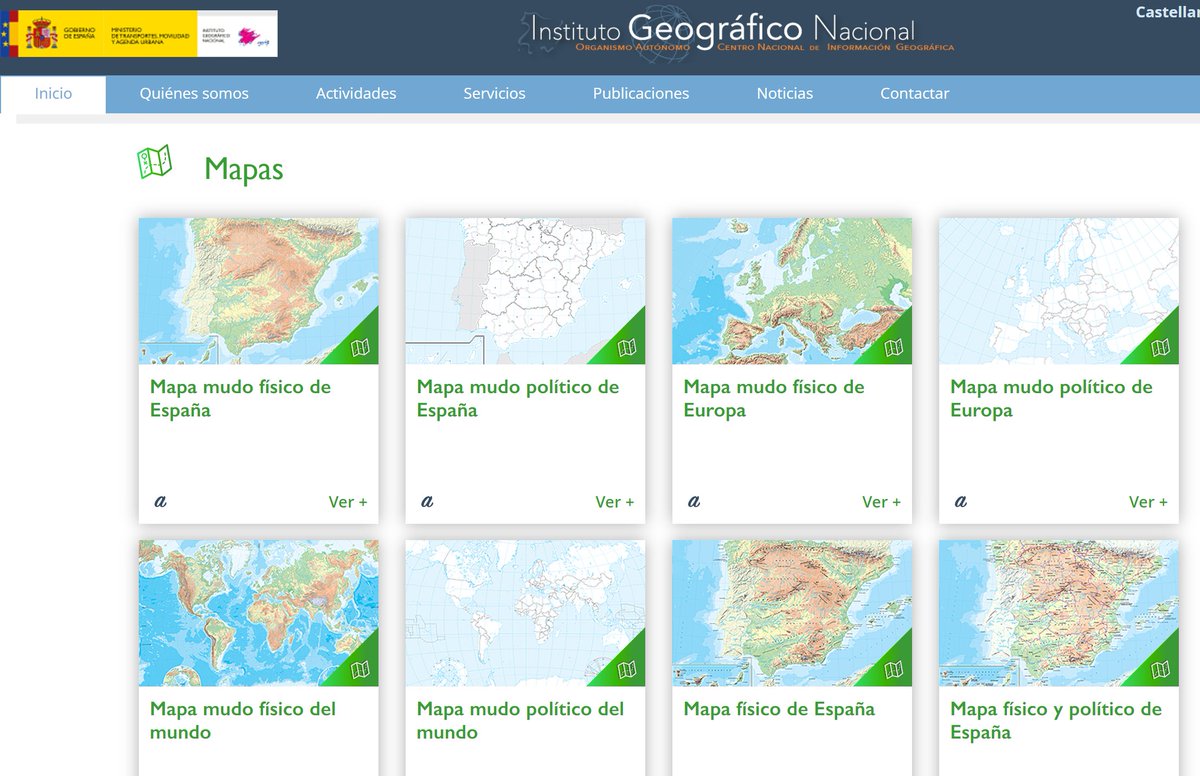Click the Mapas section heading
Image resolution: width=1200 pixels, height=776 pixels.
[244, 169]
